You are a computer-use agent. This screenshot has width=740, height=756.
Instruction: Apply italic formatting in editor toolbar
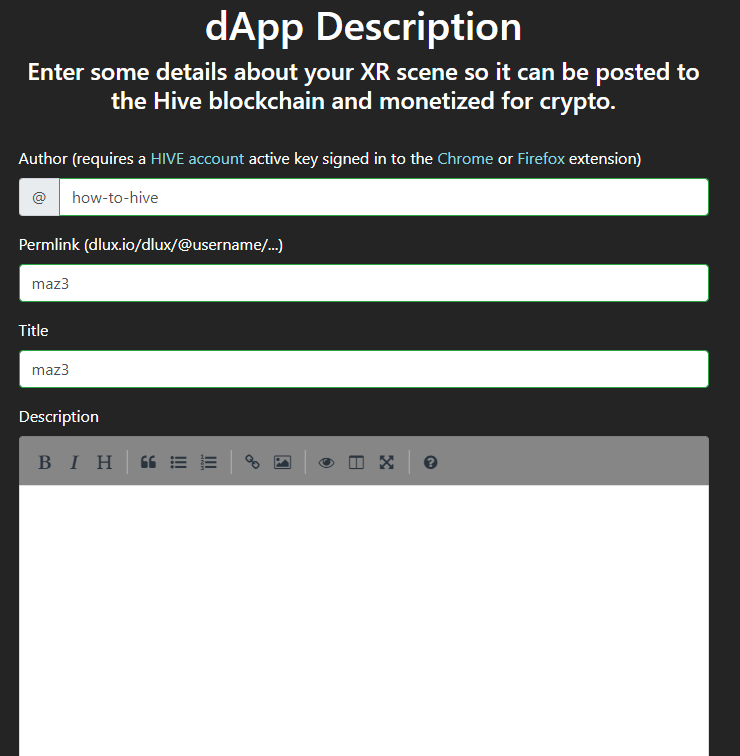coord(74,462)
